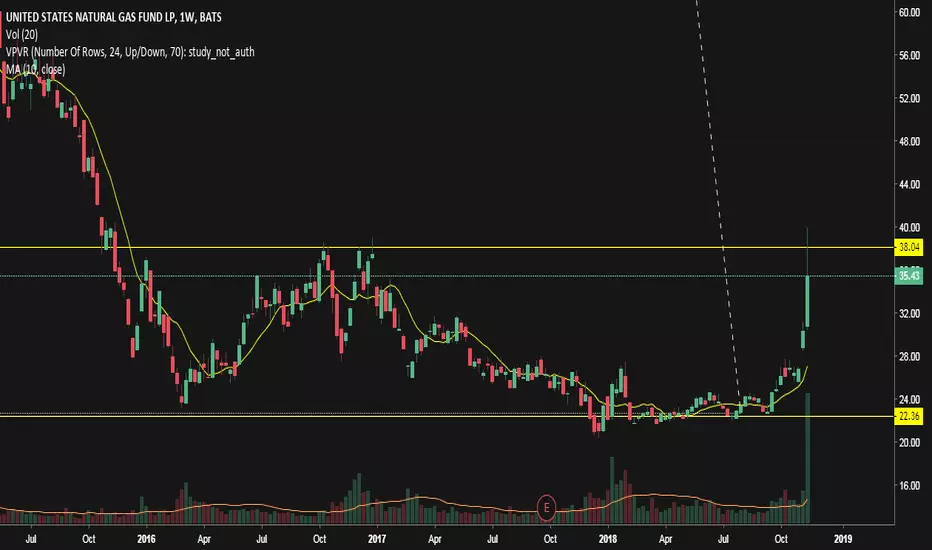932x550 pixels.
Task: Click the 40.00 price axis value
Action: [909, 227]
